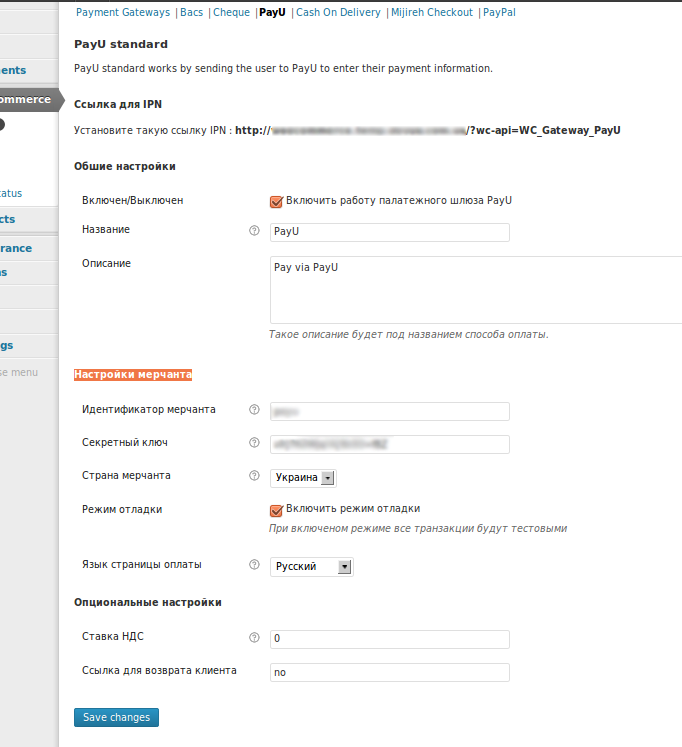The height and width of the screenshot is (747, 682).
Task: Click the Общие настройки section heading
Action: (x=125, y=166)
